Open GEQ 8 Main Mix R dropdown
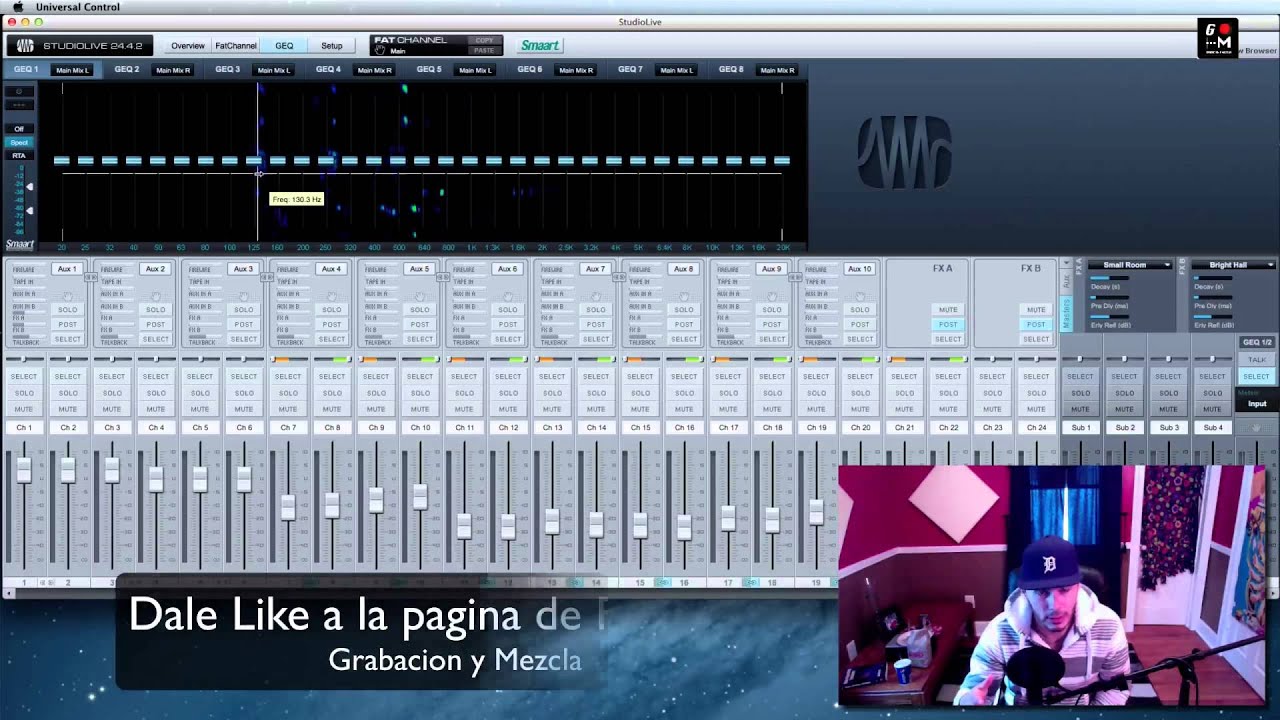Image resolution: width=1280 pixels, height=720 pixels. 778,70
